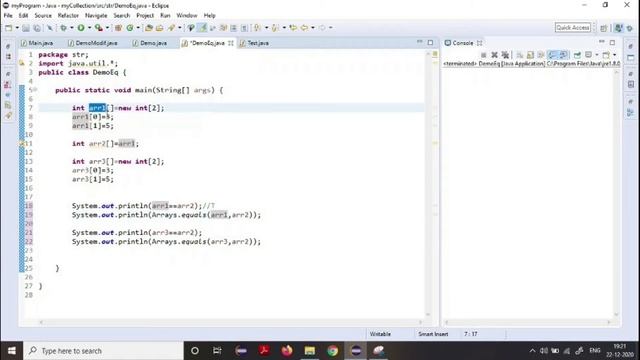Click the Display Selected Console monitor icon

tap(588, 55)
